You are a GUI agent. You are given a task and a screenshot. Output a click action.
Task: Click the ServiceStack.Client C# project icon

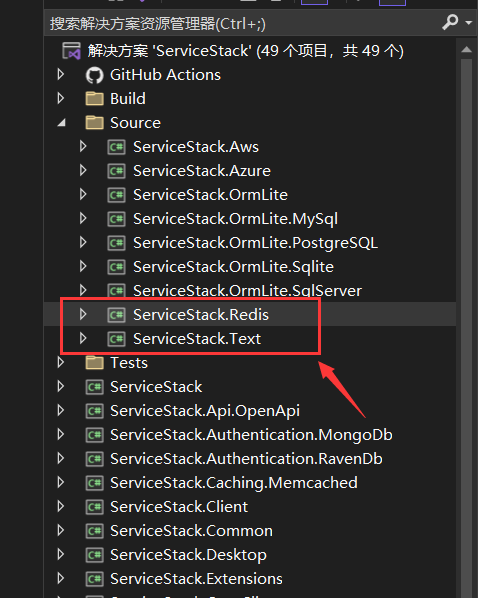pos(94,507)
